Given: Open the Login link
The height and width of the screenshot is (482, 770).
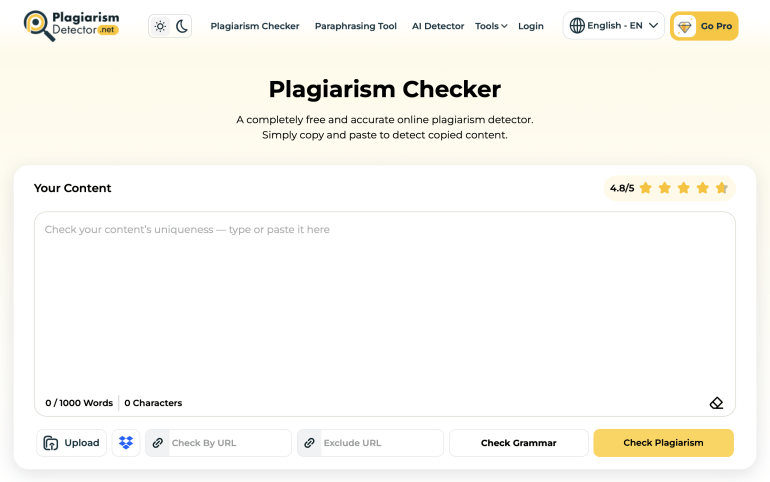Looking at the screenshot, I should point(530,26).
